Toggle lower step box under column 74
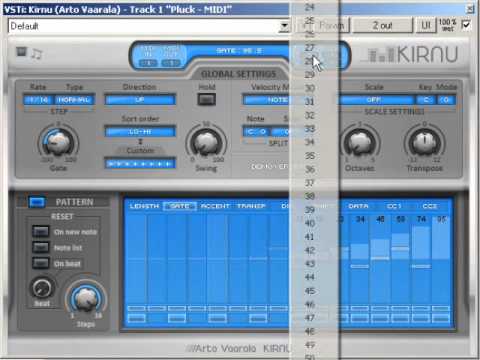The image size is (480, 360). 421,318
